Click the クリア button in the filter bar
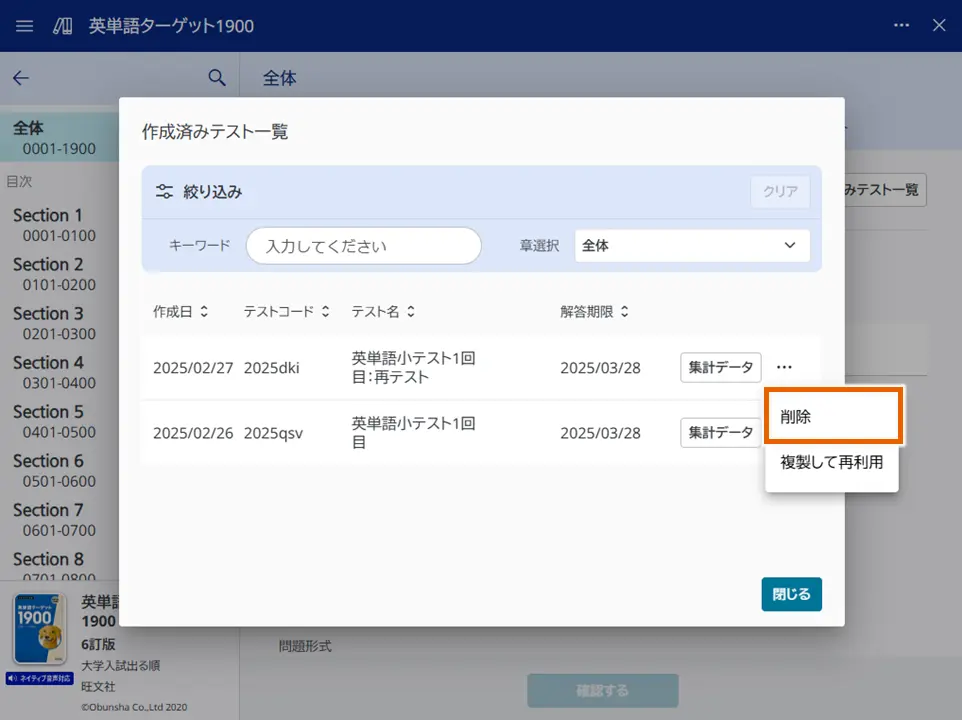The height and width of the screenshot is (720, 962). [779, 190]
